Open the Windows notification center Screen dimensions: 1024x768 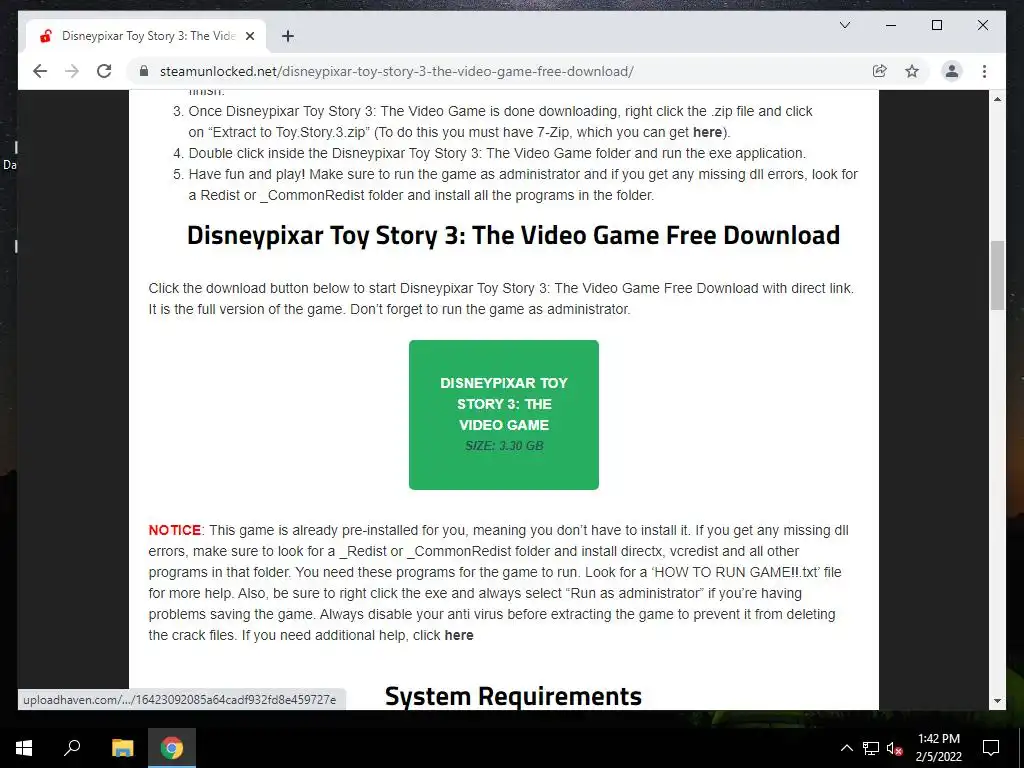tap(991, 748)
